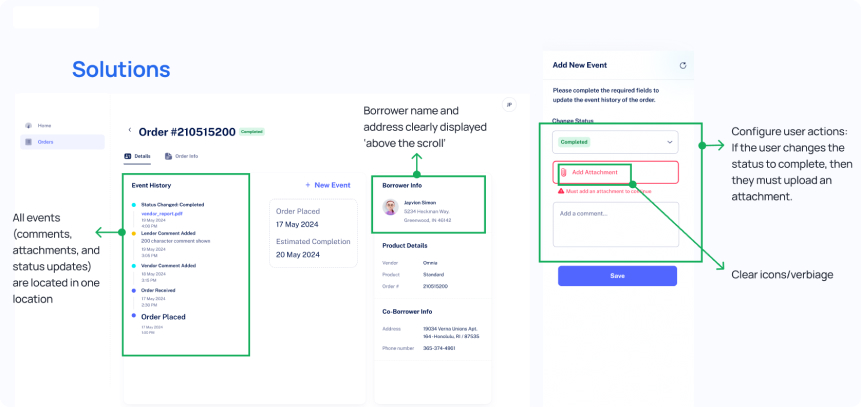This screenshot has height=407, width=861.
Task: Click the New Event button
Action: pyautogui.click(x=328, y=185)
